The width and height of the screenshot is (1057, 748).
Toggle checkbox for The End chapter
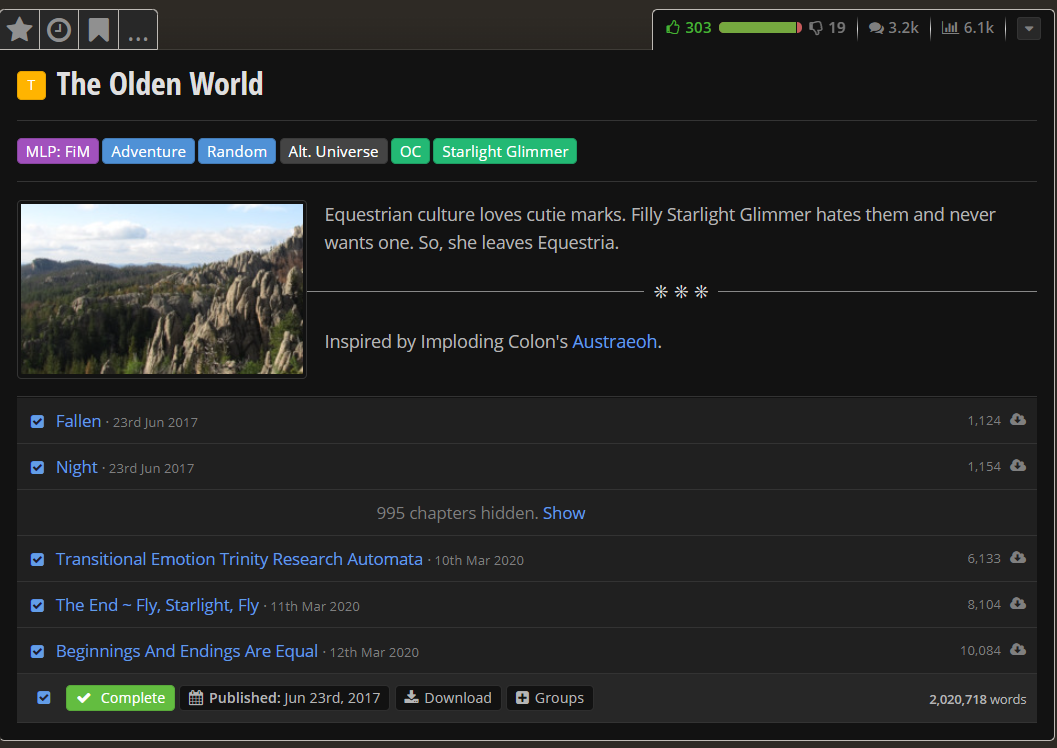(37, 606)
